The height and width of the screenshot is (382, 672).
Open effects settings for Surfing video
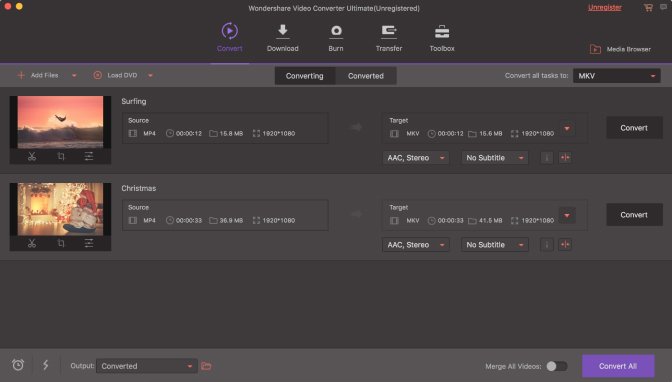(x=89, y=156)
